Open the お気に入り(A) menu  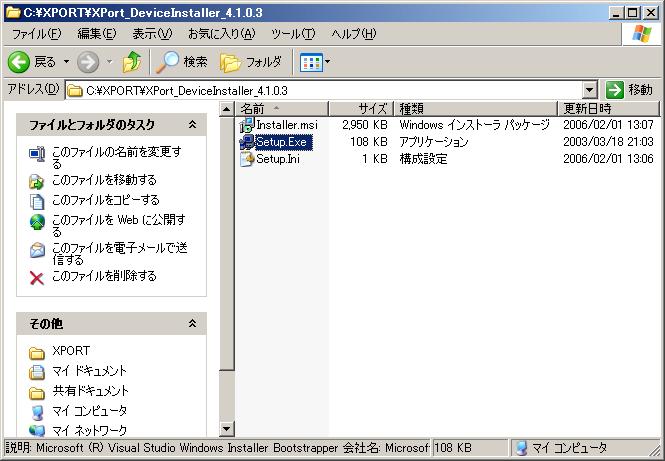(222, 34)
